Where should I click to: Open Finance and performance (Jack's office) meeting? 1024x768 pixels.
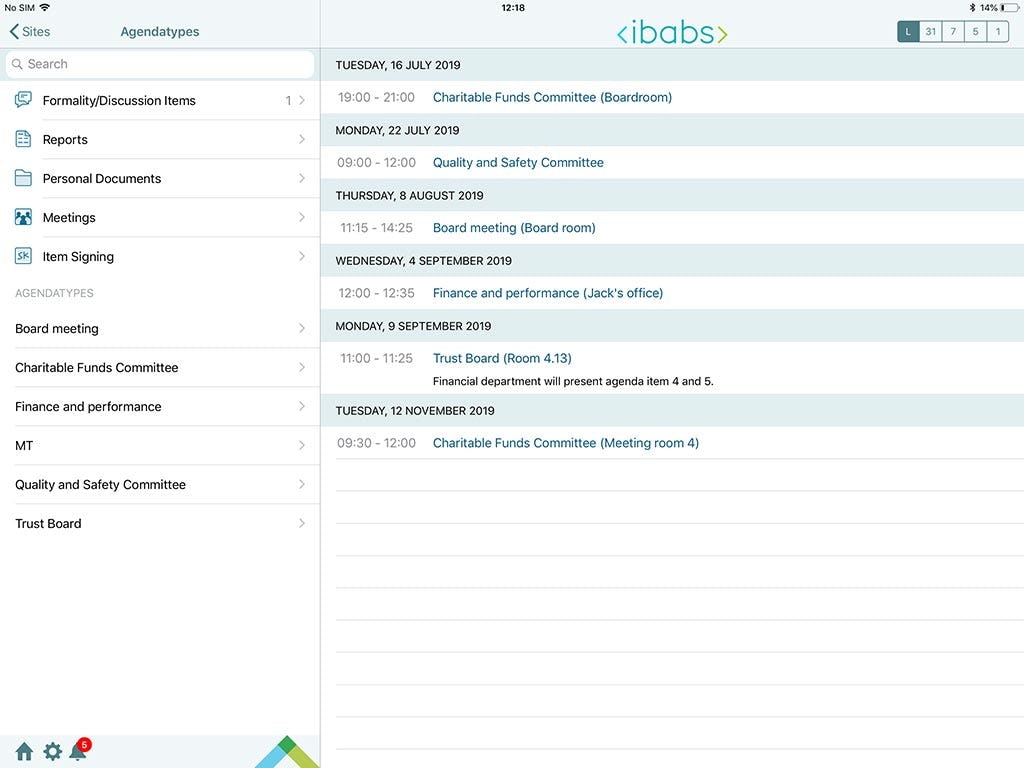(547, 293)
